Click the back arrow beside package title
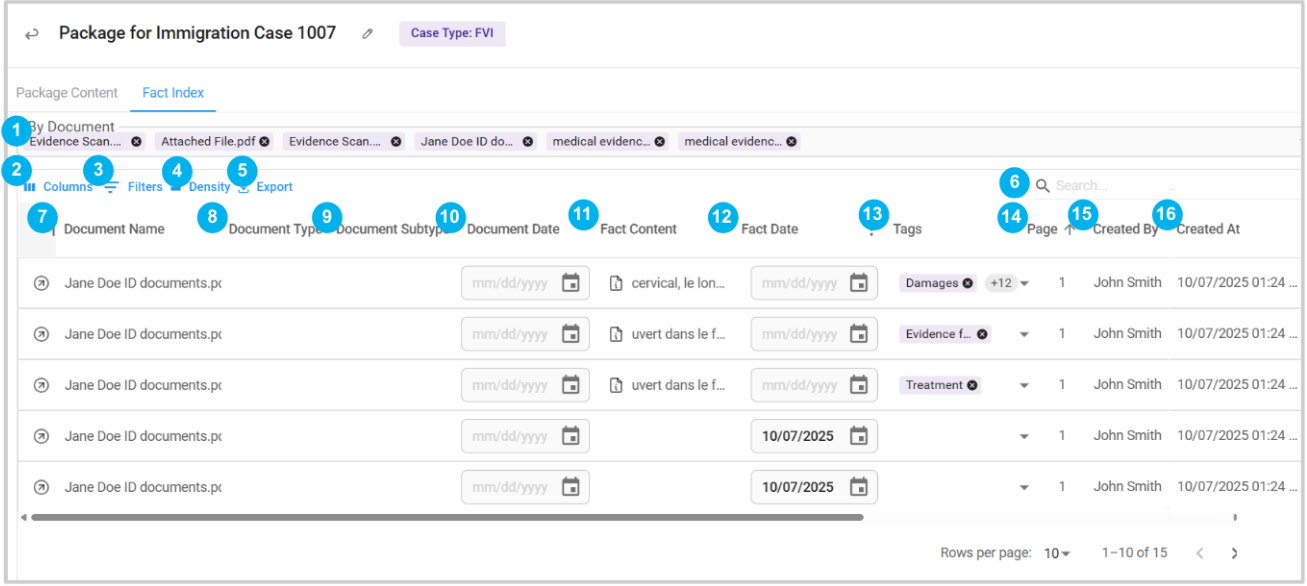This screenshot has width=1307, height=586. click(x=32, y=34)
